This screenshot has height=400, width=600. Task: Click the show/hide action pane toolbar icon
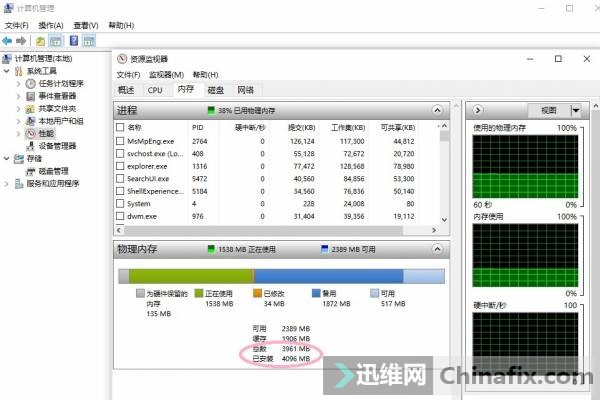(x=89, y=41)
